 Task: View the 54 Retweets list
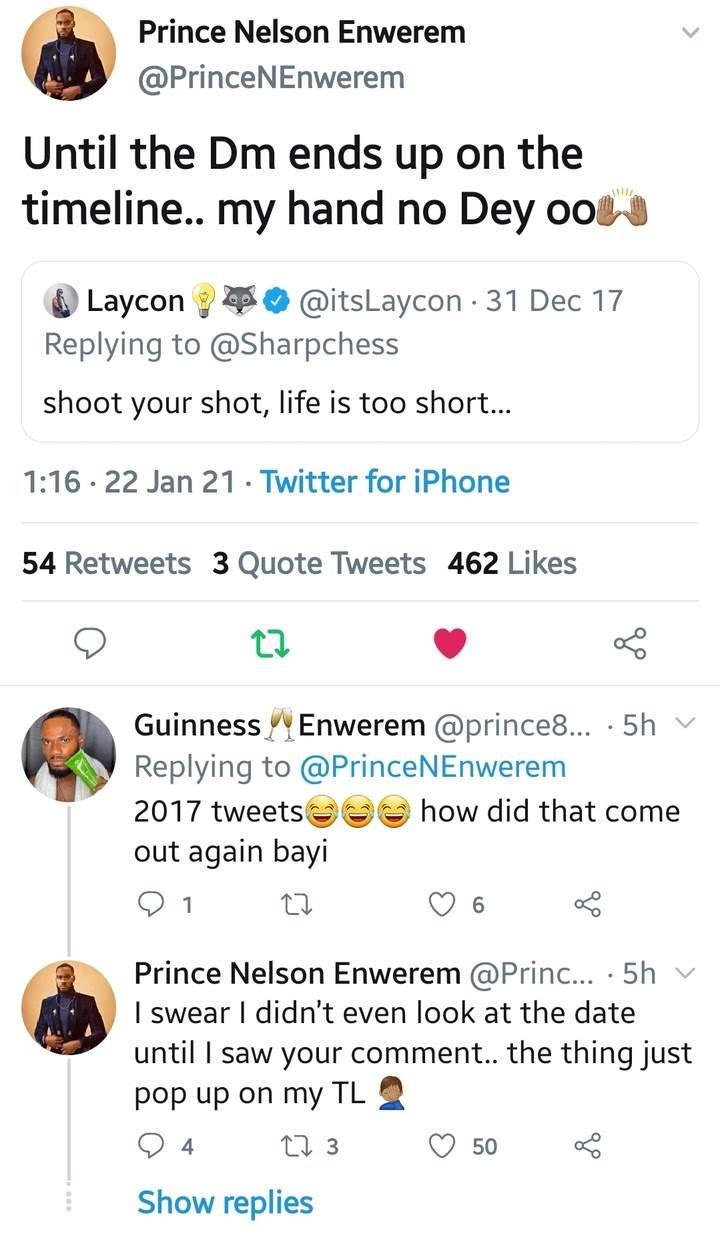(x=107, y=564)
